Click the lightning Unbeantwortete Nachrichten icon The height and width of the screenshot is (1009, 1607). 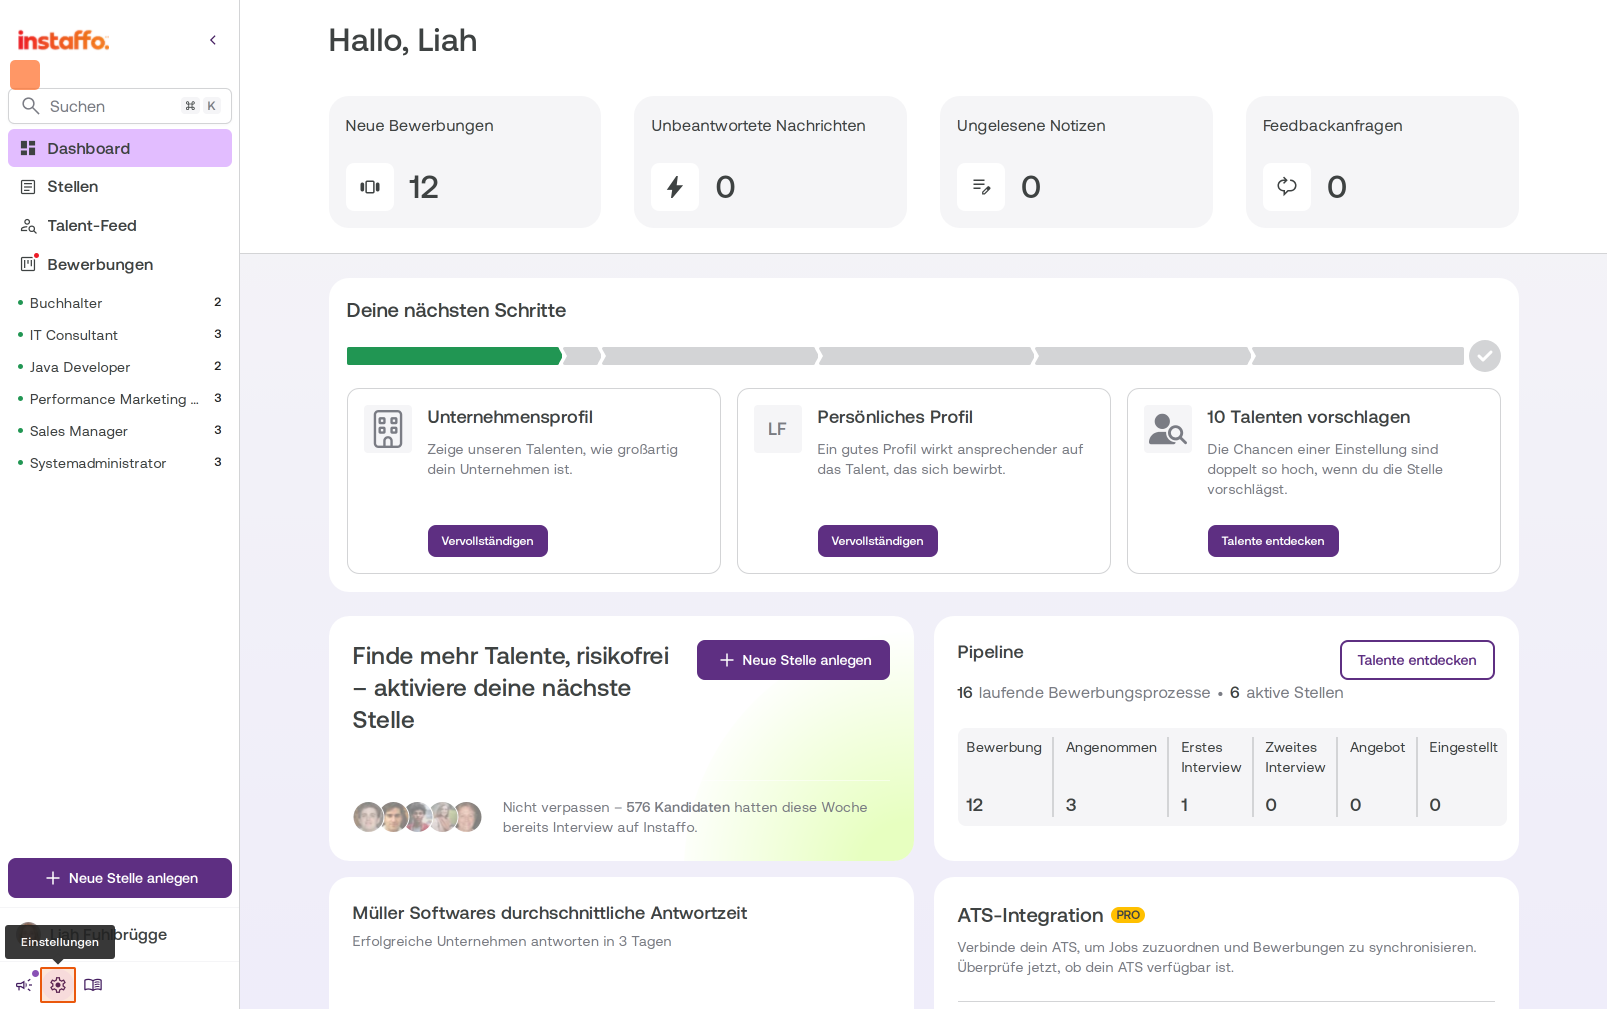pyautogui.click(x=675, y=187)
